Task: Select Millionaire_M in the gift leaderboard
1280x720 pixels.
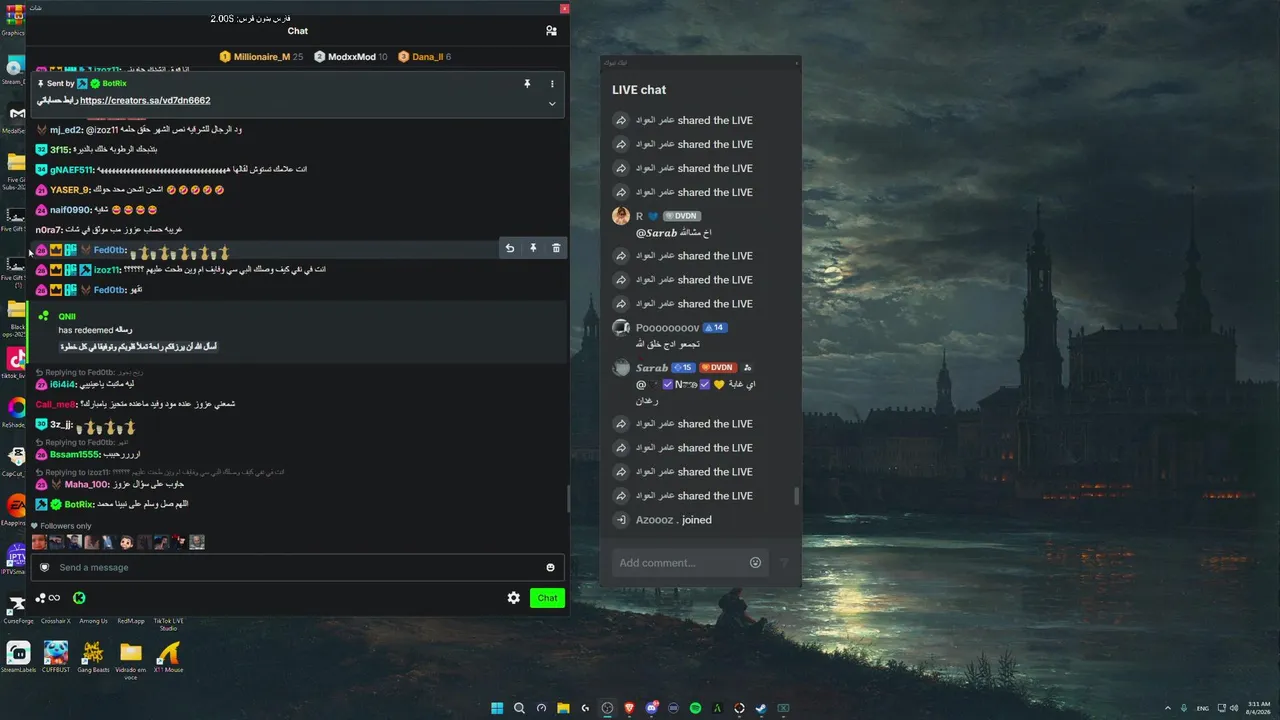Action: (261, 57)
